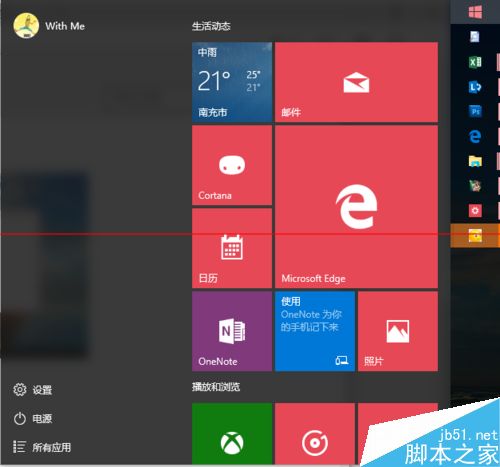Open the blue OneNote phone promo tile
Viewport: 500px width, 467px height.
315,331
